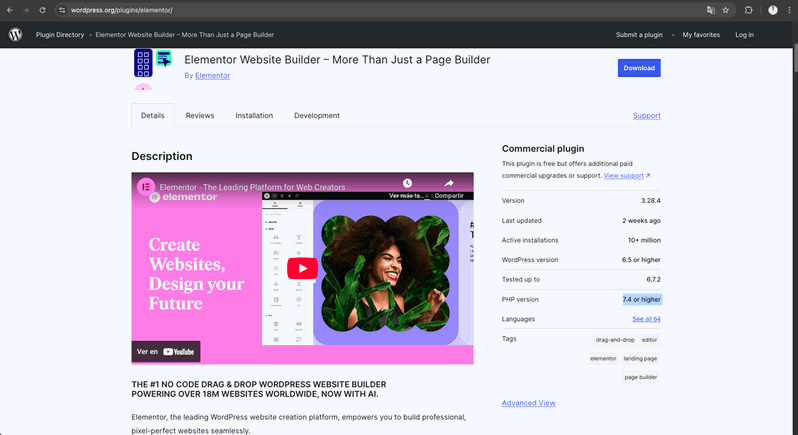Click the share arrow icon on video
This screenshot has width=798, height=435.
[x=448, y=183]
